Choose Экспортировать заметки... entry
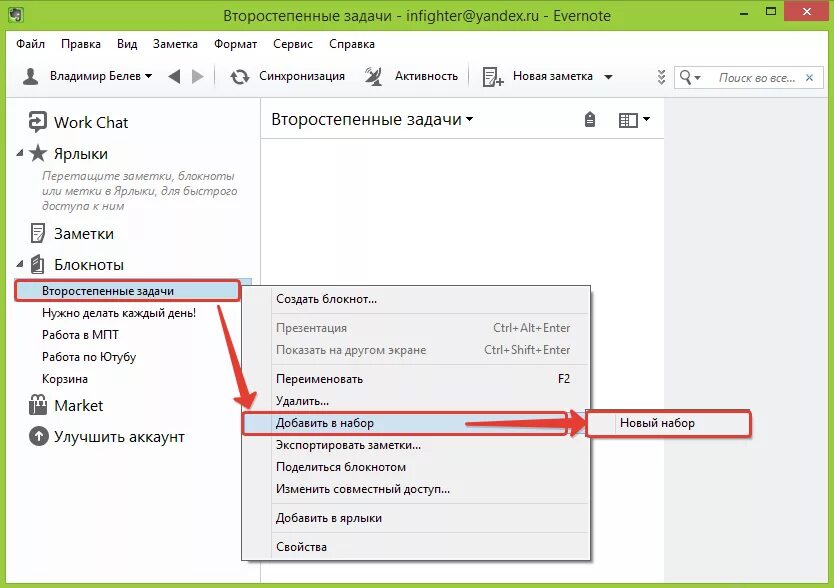 pos(416,445)
